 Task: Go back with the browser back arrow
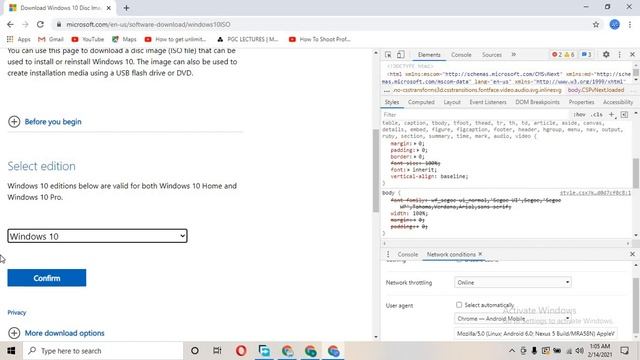pyautogui.click(x=10, y=24)
